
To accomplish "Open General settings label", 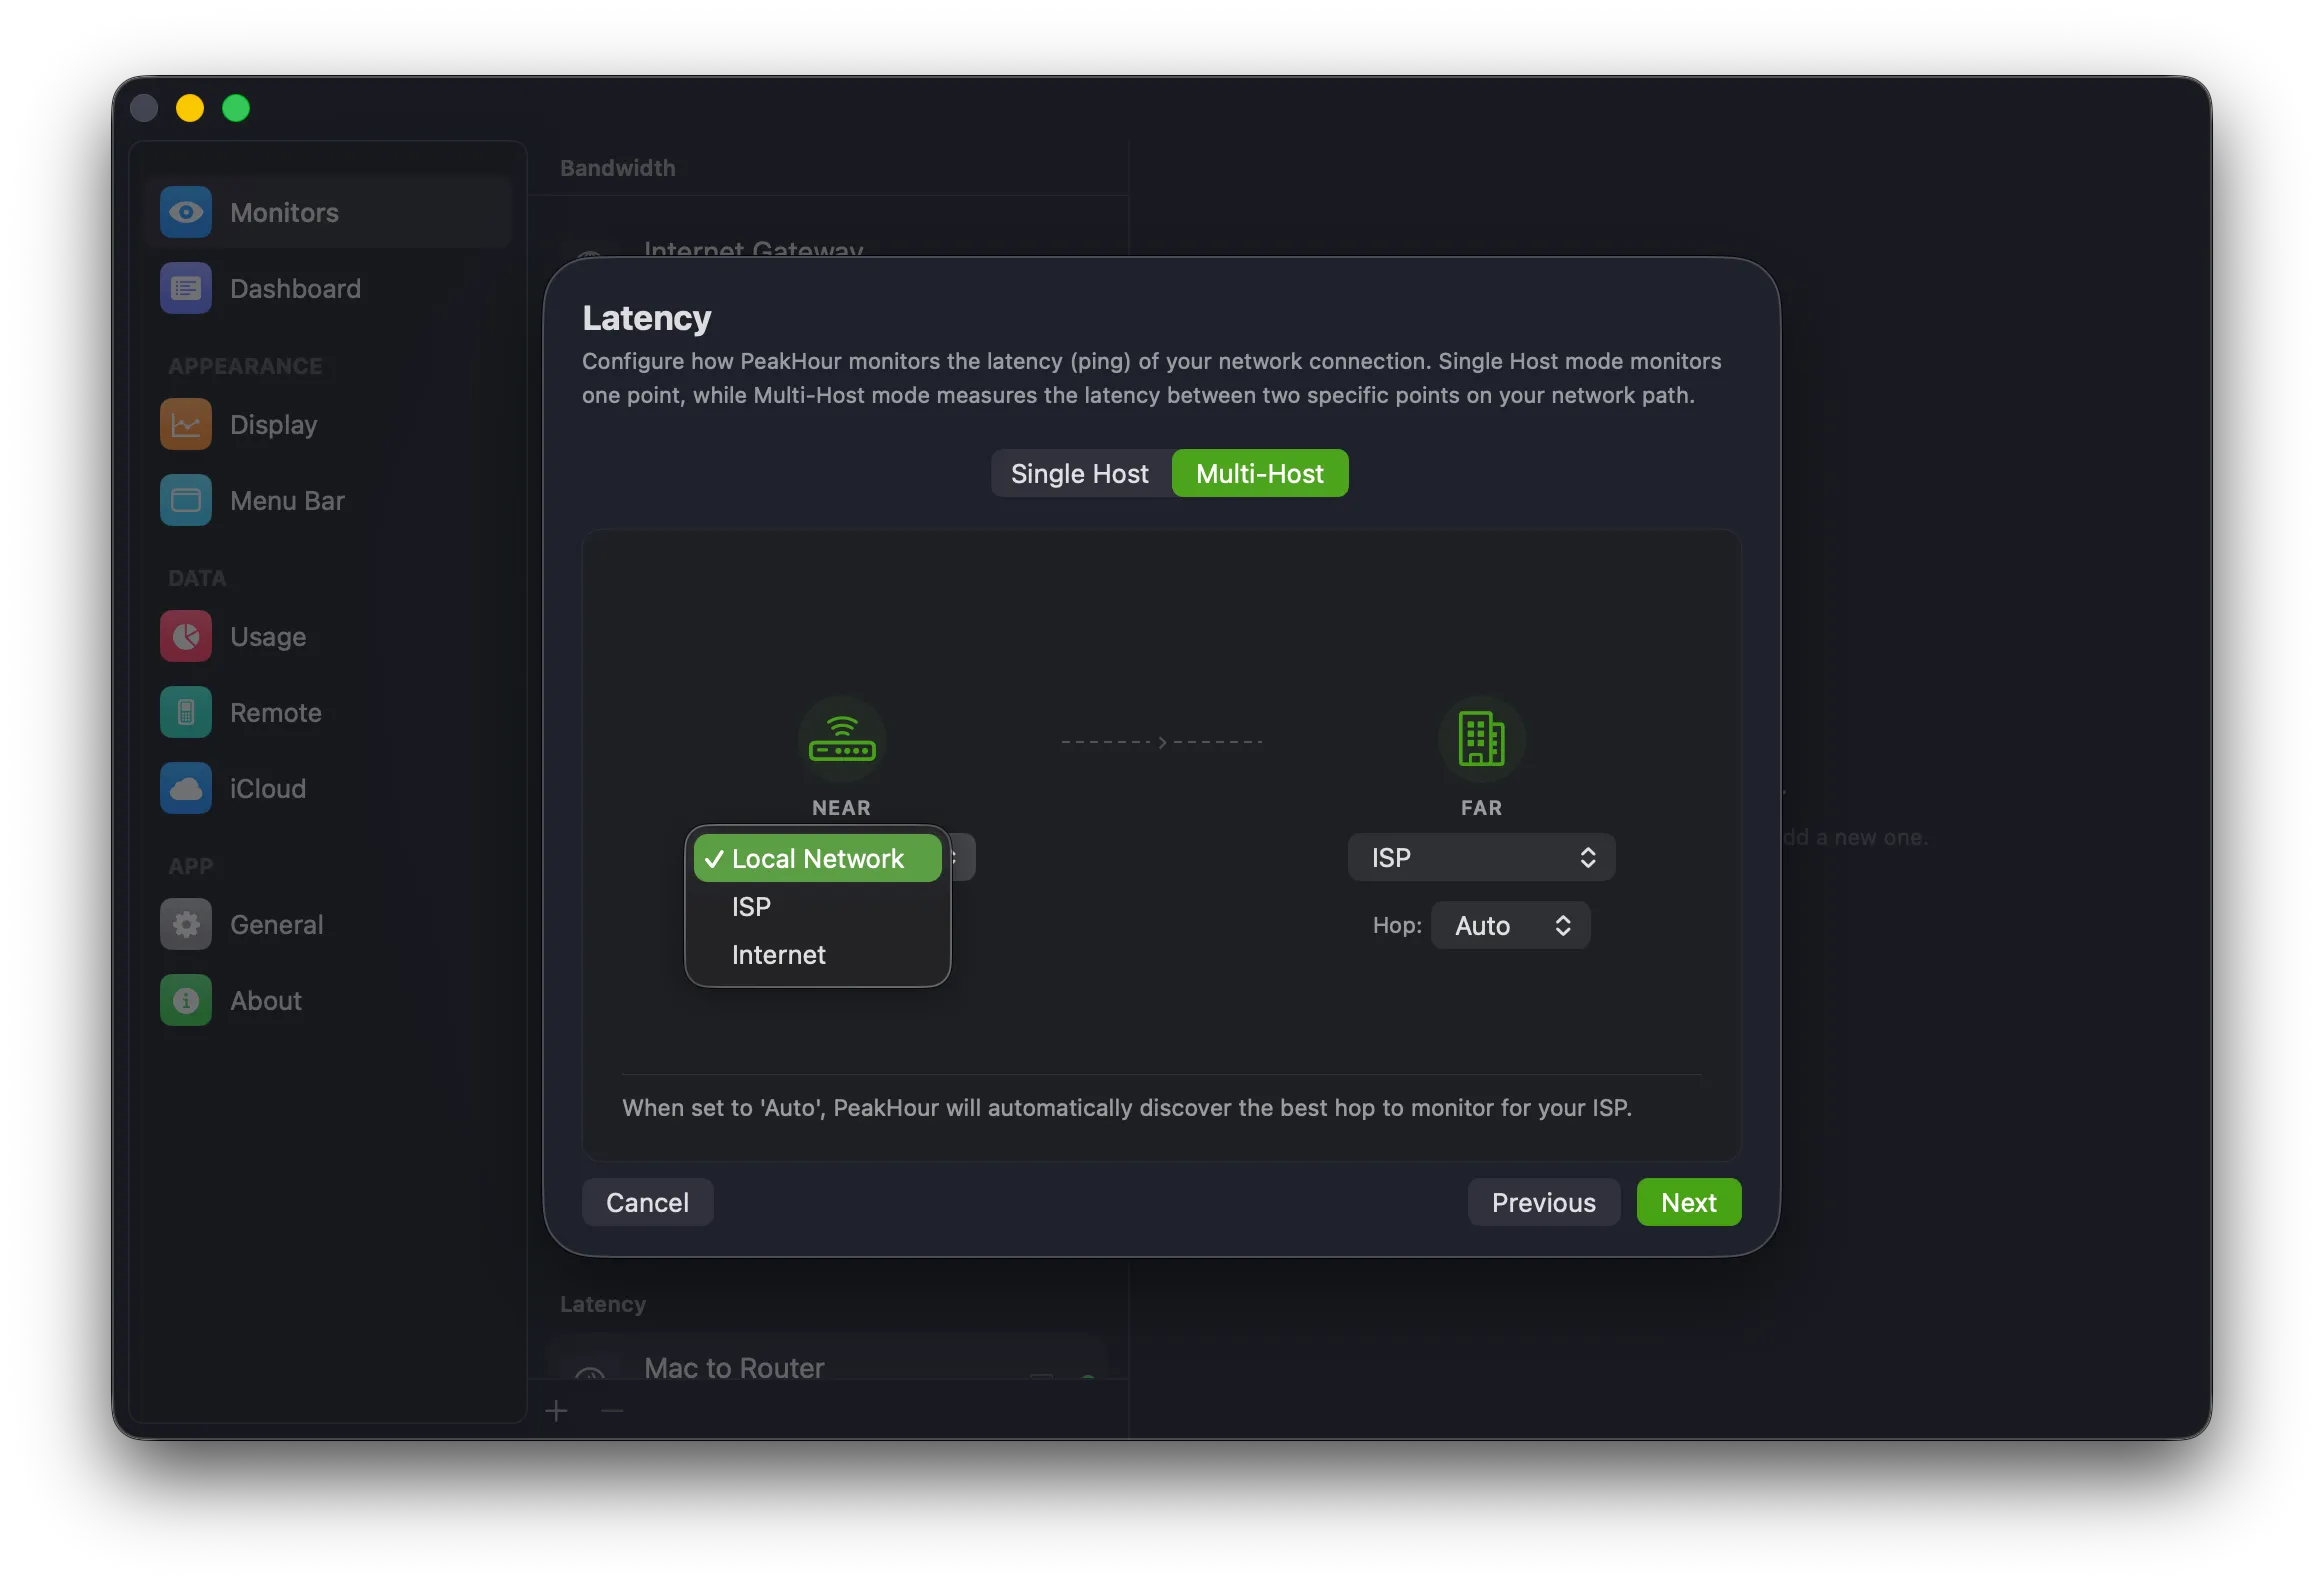I will [277, 925].
